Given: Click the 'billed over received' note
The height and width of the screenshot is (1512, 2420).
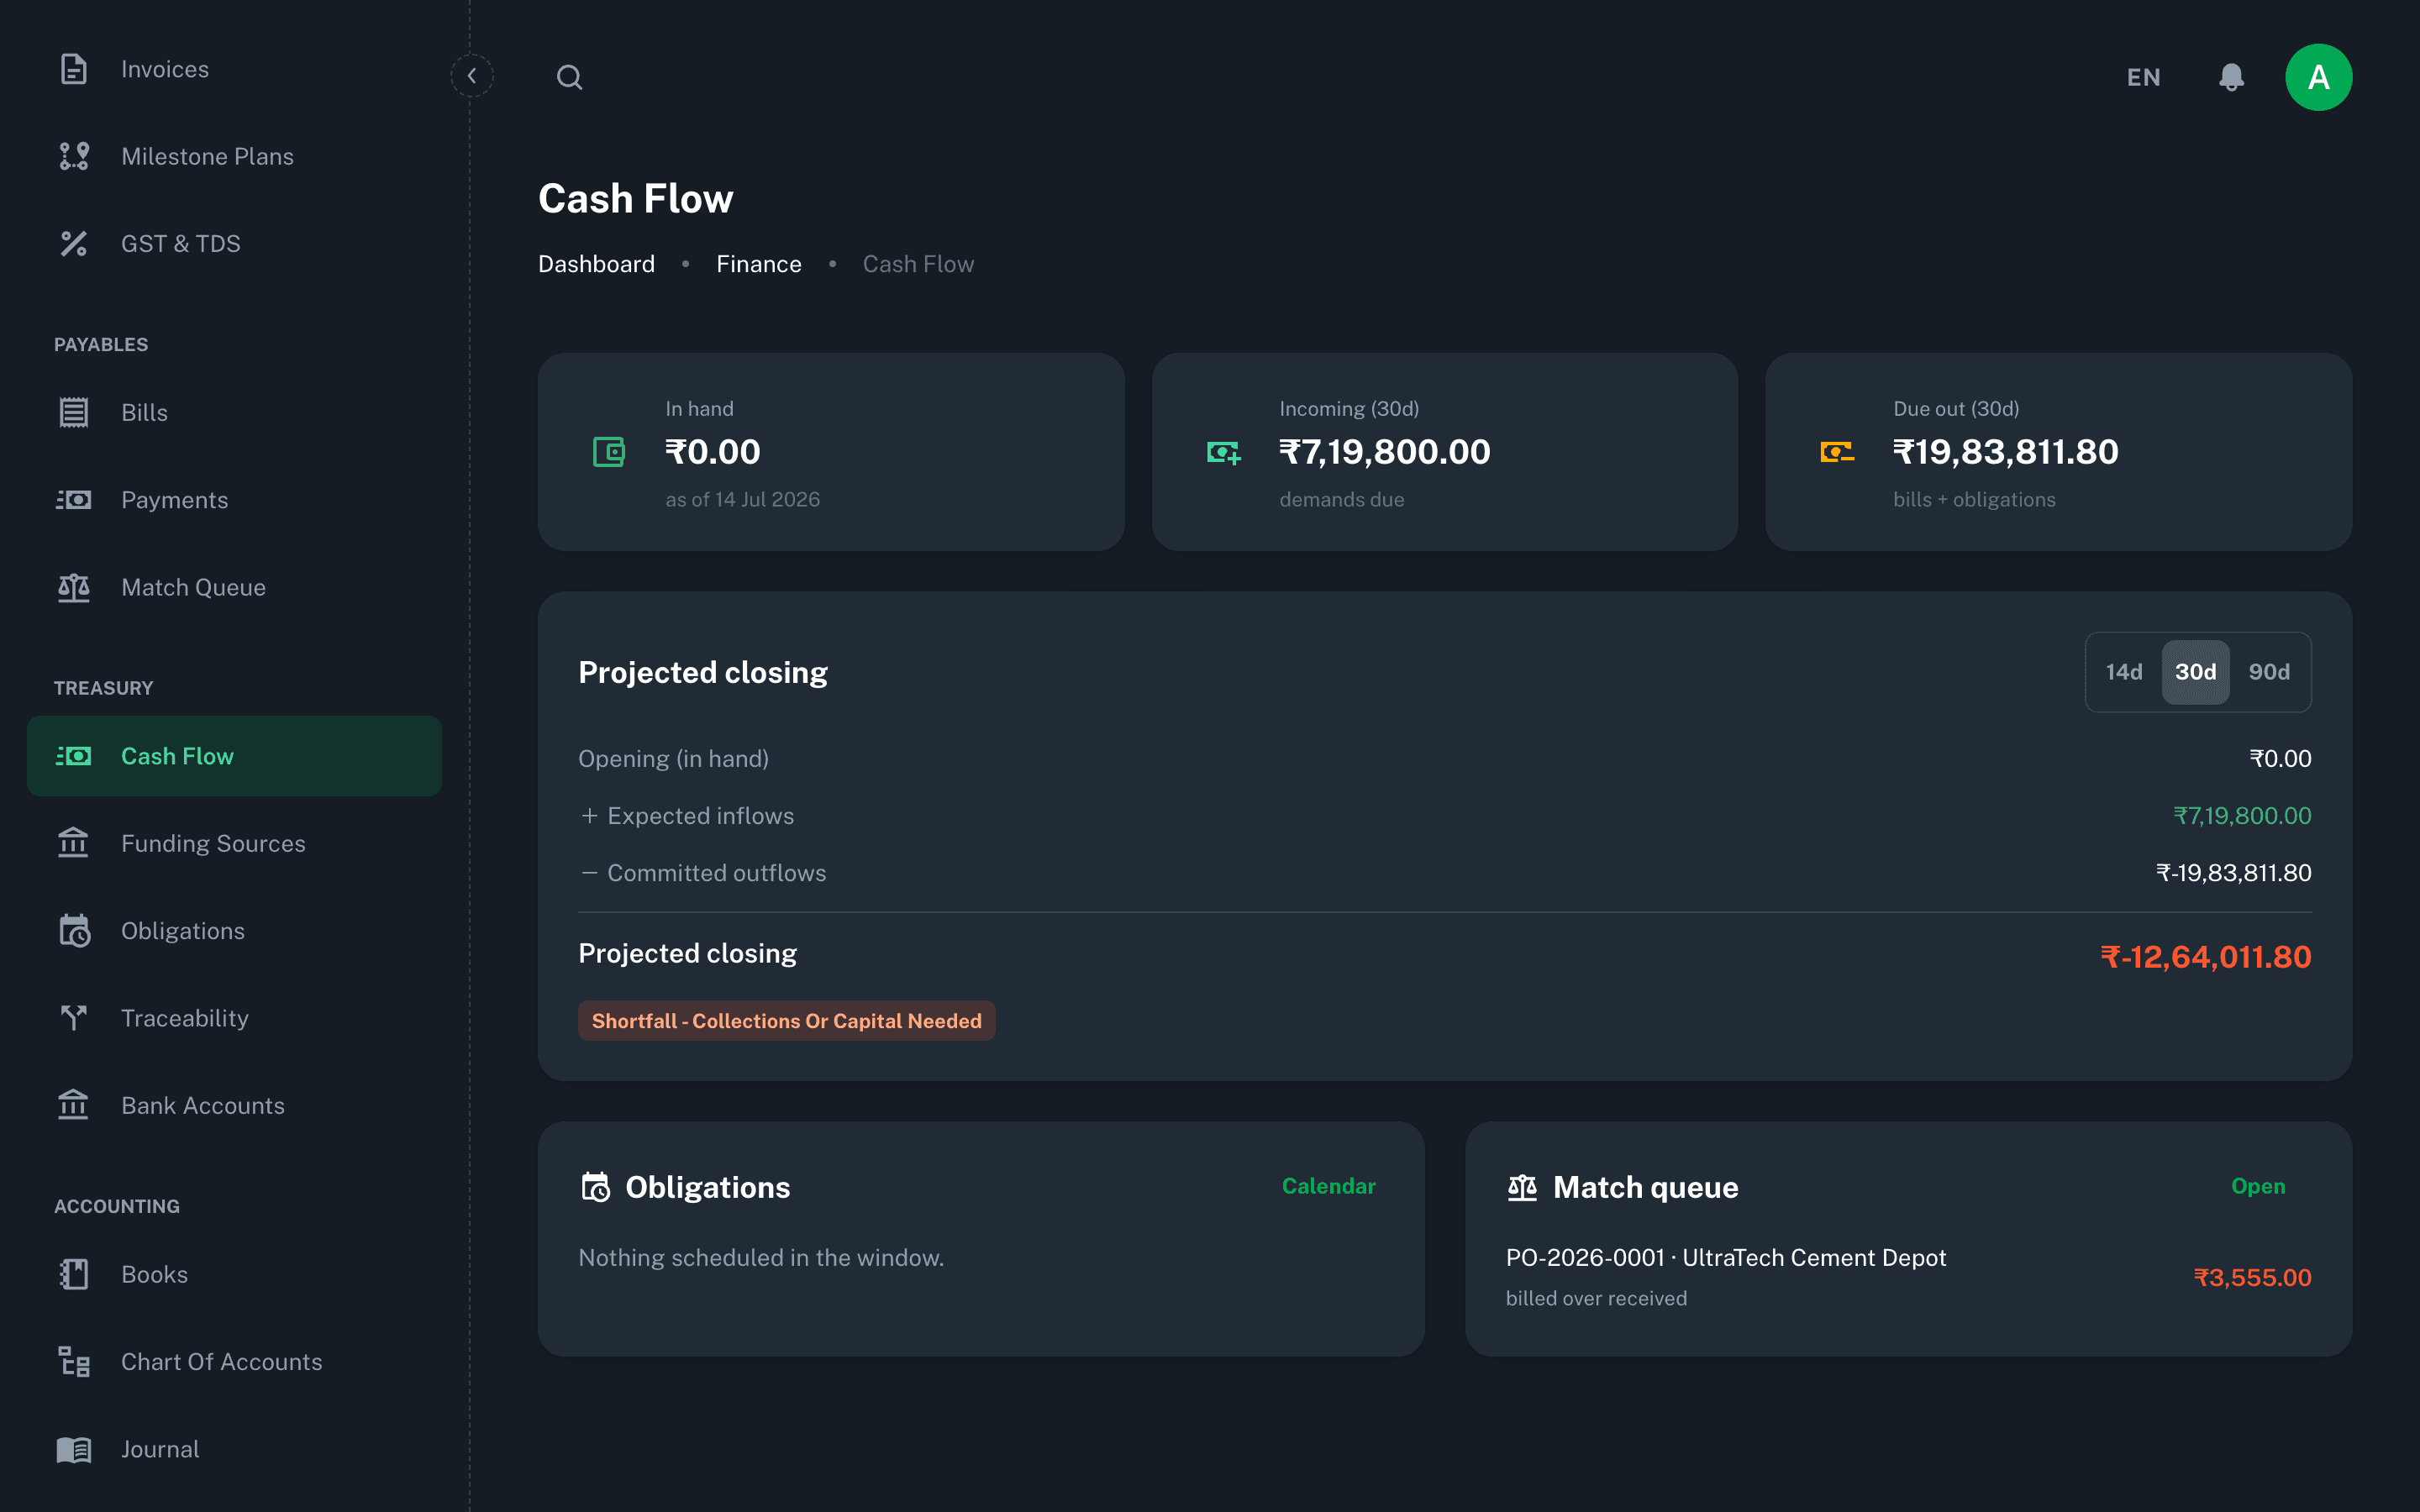Looking at the screenshot, I should [x=1596, y=1298].
